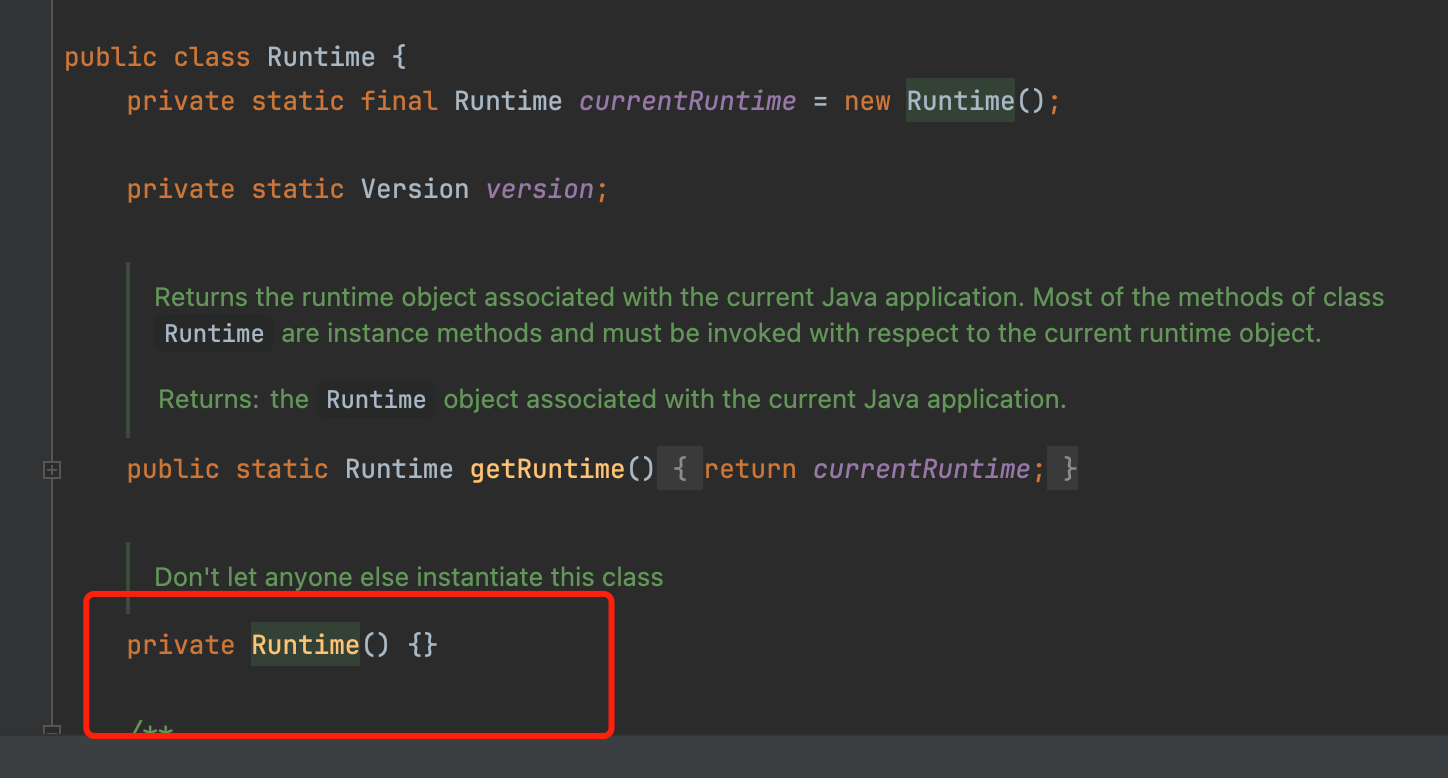Click the inline Runtime code in first doc paragraph

tap(214, 334)
